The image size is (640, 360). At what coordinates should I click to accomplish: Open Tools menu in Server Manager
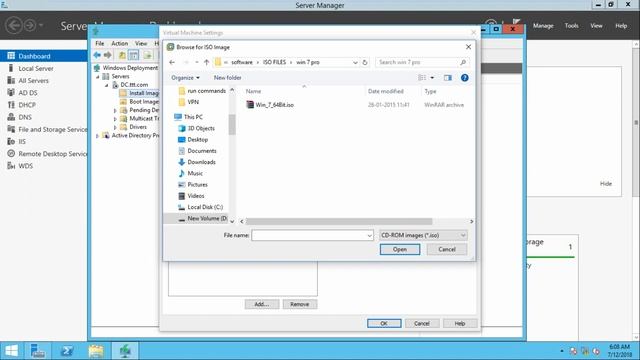pos(571,26)
